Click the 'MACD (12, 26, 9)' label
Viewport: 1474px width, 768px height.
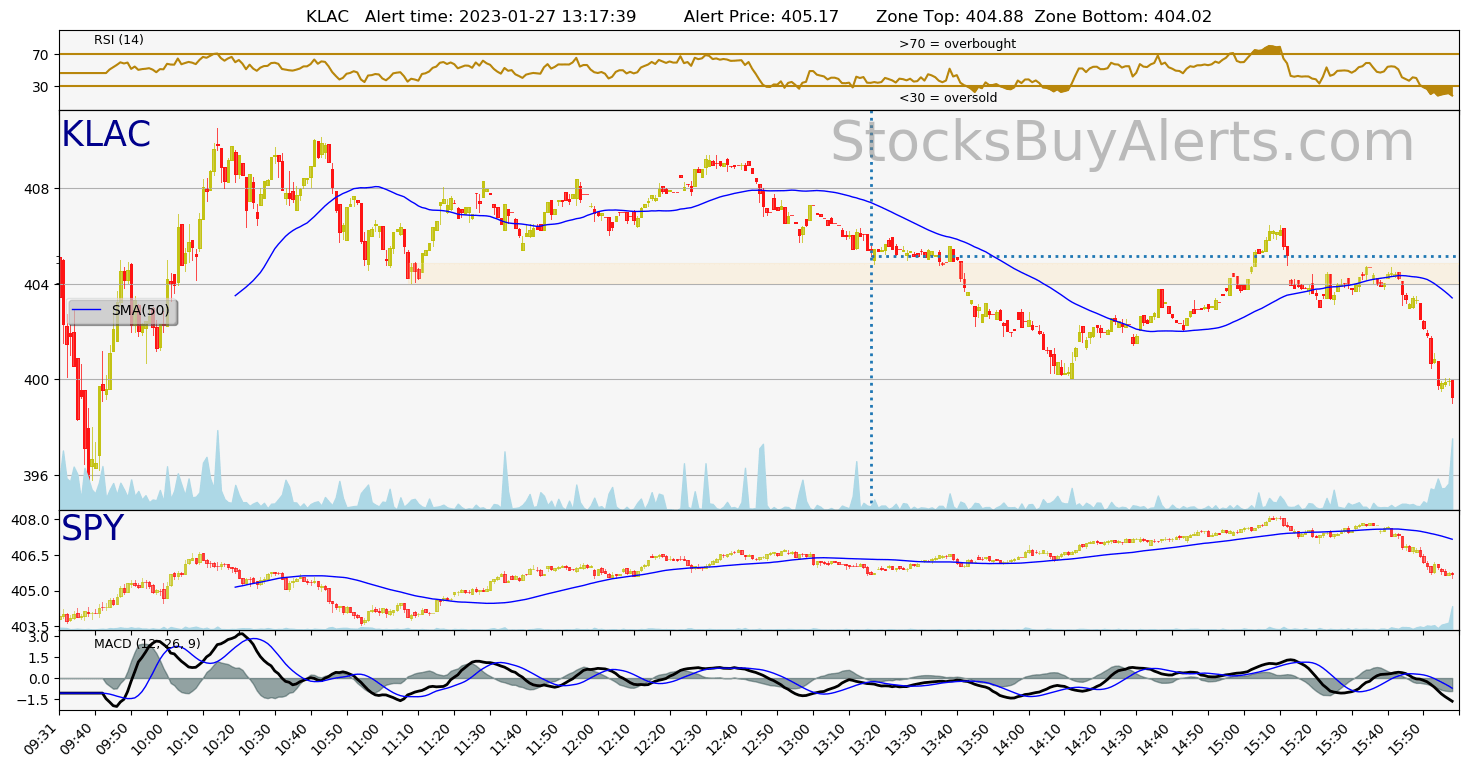[146, 643]
